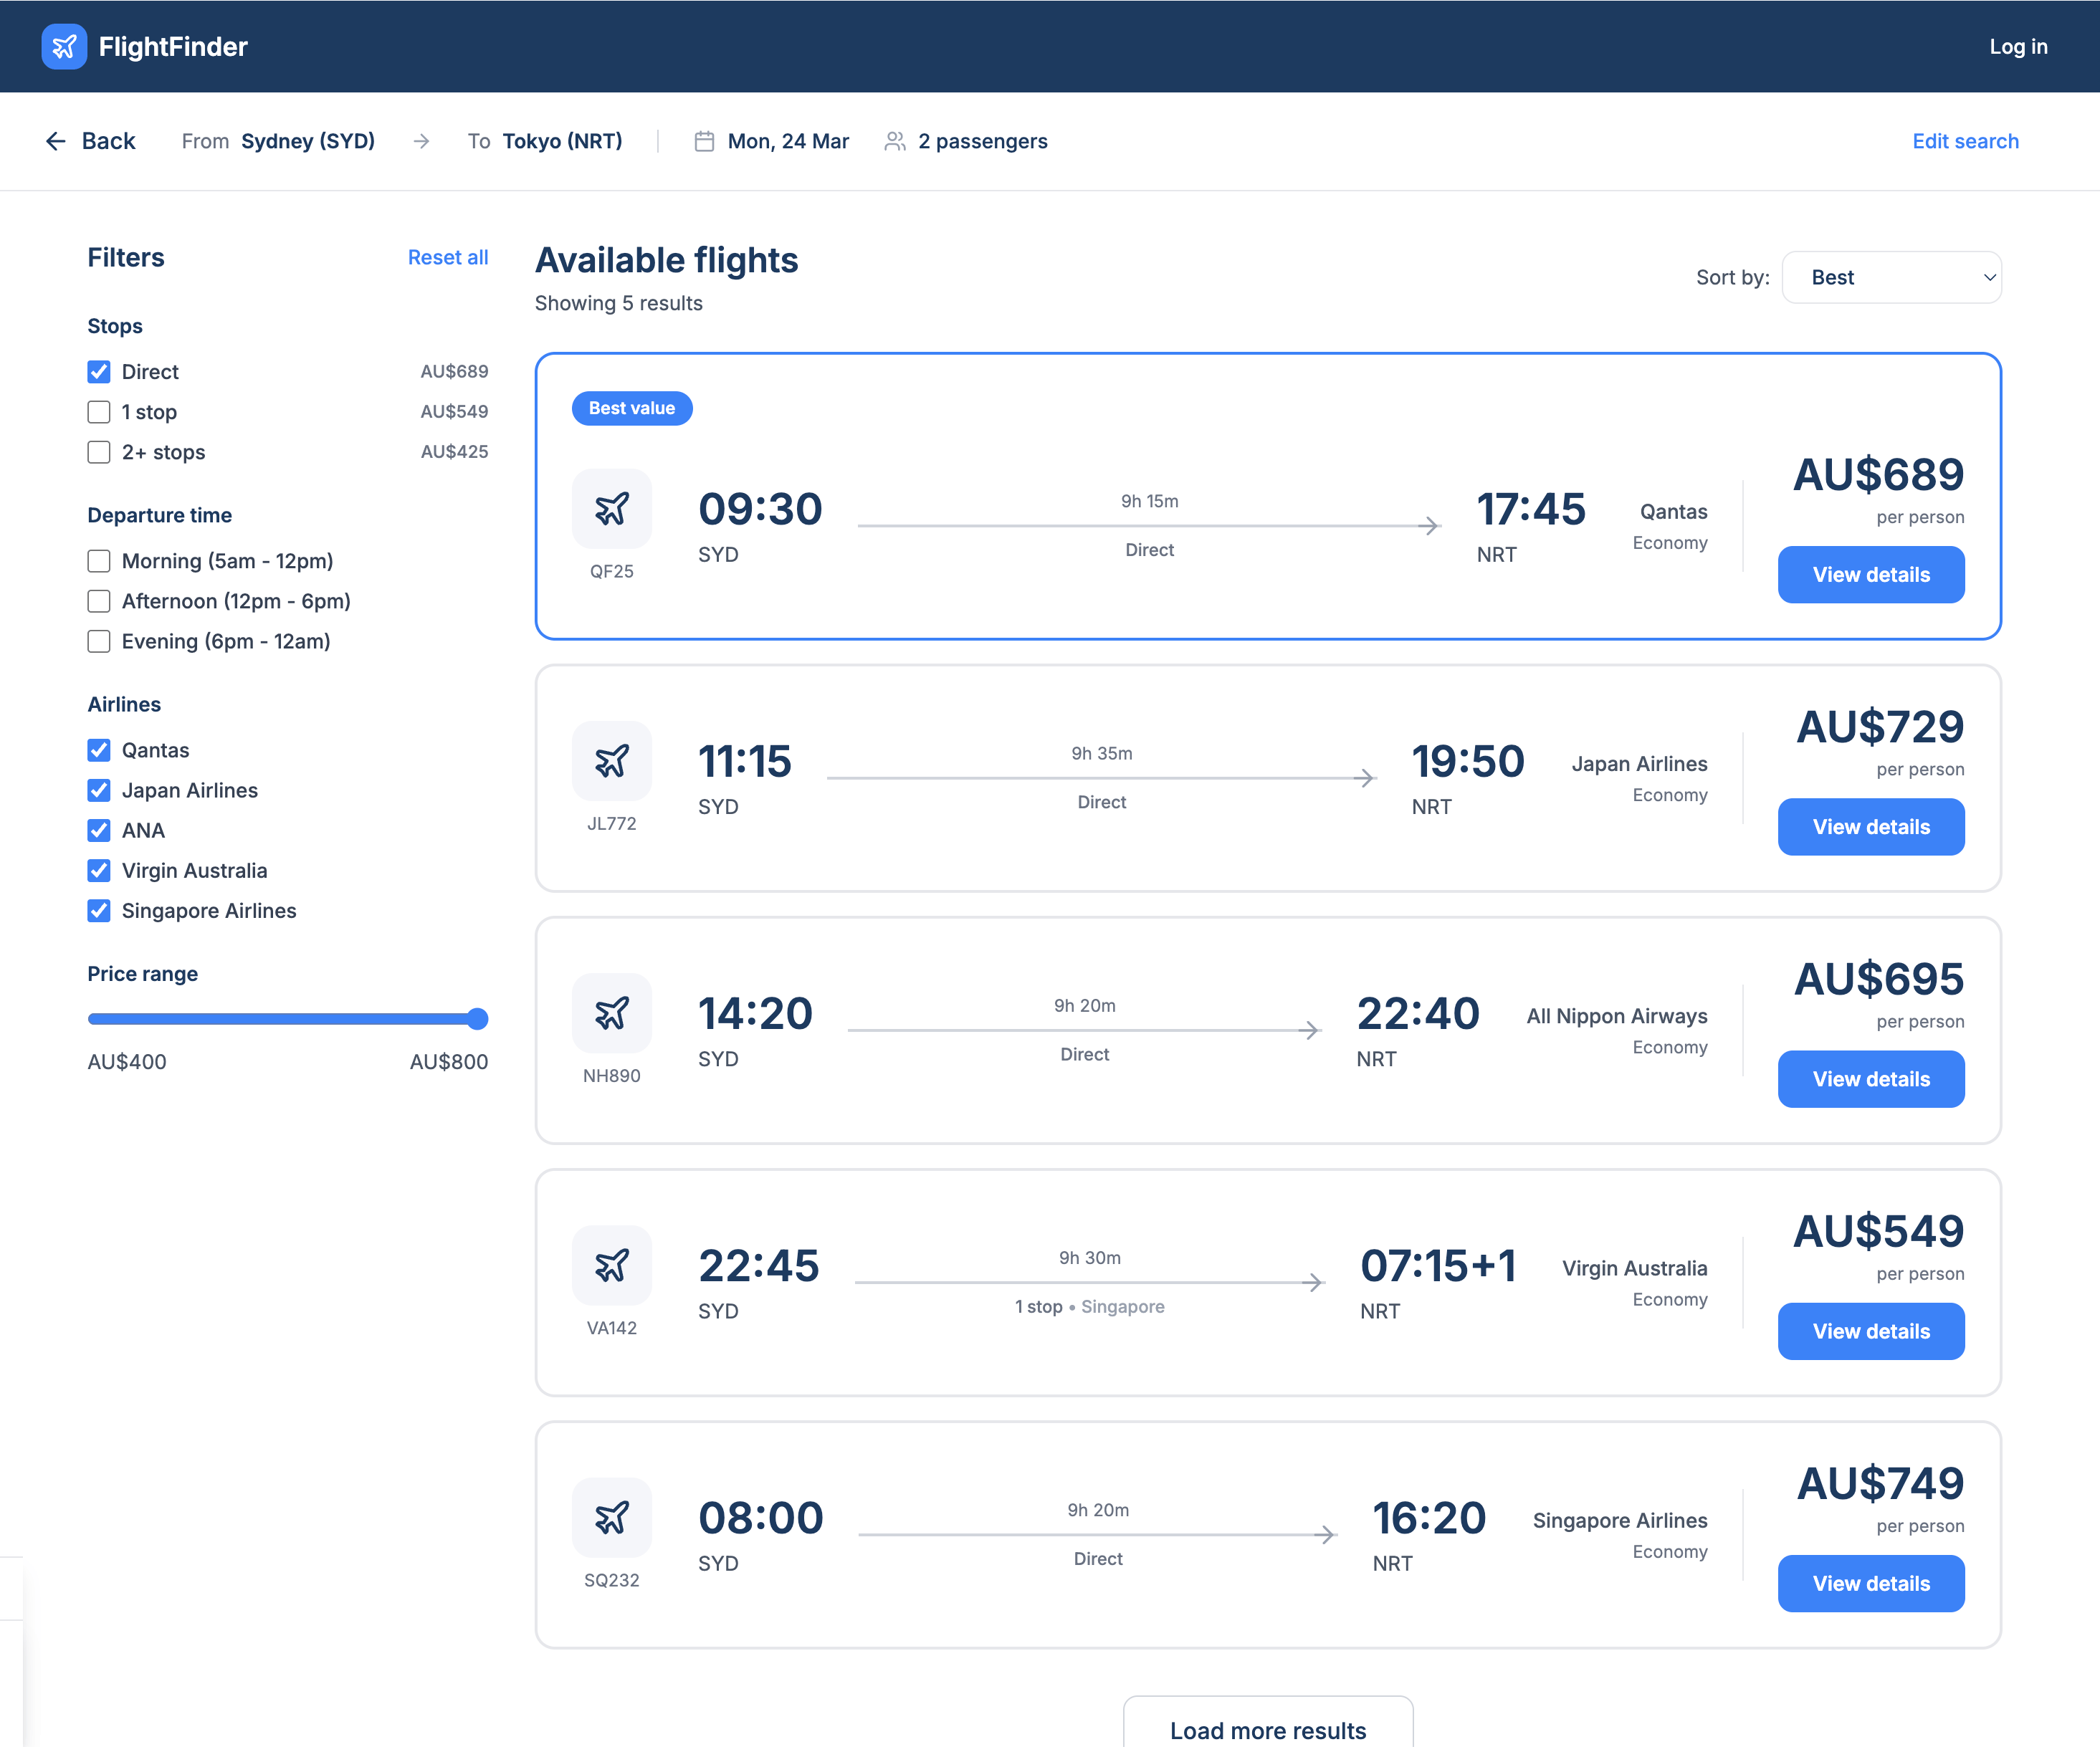Screen dimensions: 2100x1747
Task: Uncheck the Direct stops filter
Action: click(x=99, y=372)
